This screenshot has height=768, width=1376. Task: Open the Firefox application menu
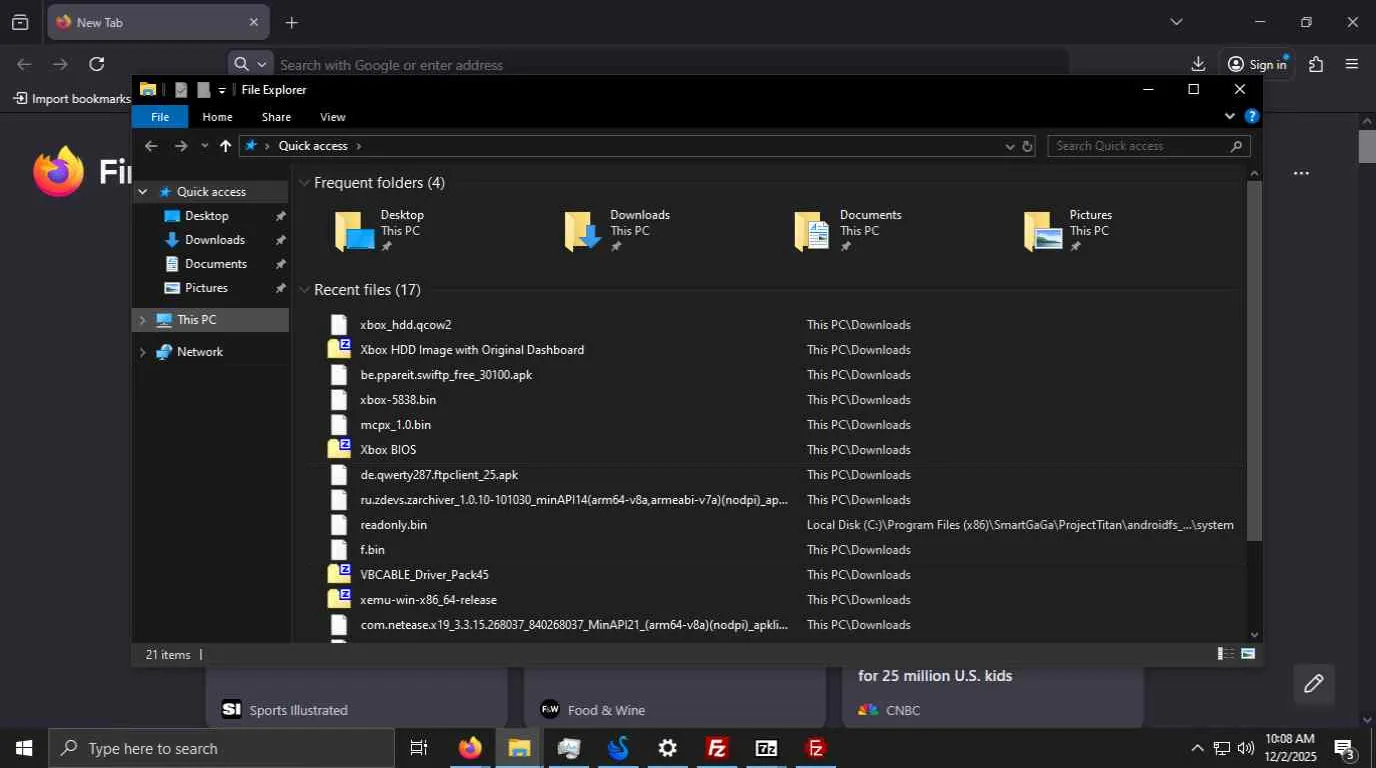click(1352, 64)
